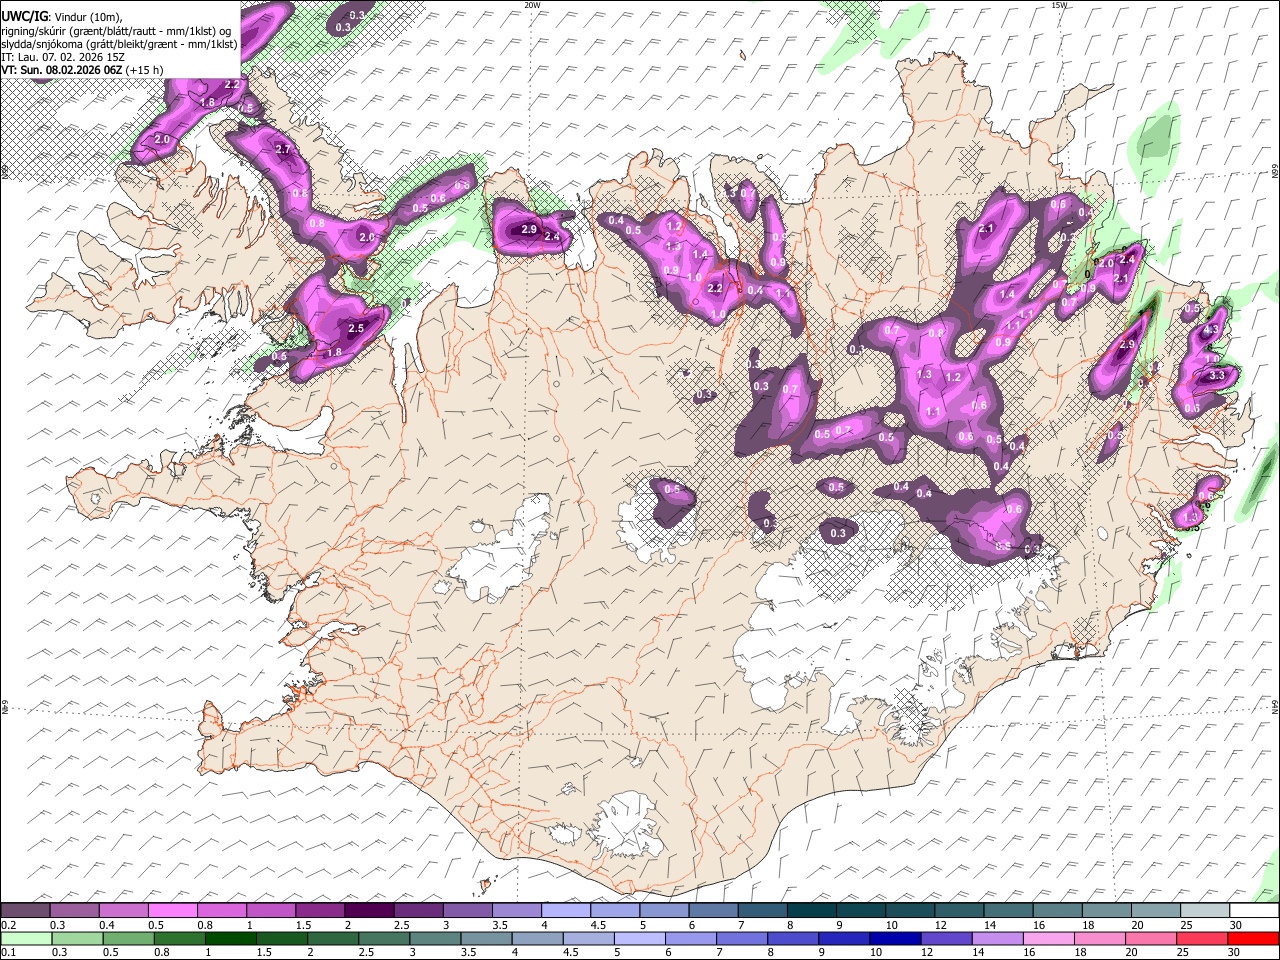Click the bold 'UWC/IG' title text
Image resolution: width=1280 pixels, height=960 pixels.
click(24, 16)
